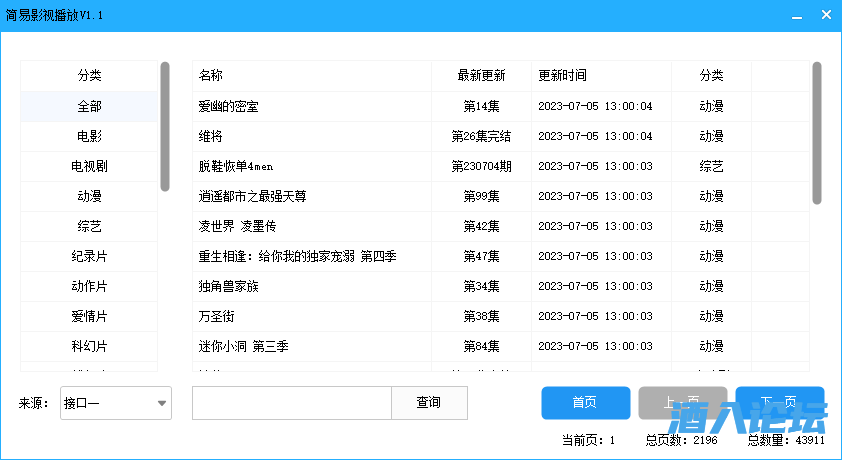Click the search text input field
This screenshot has height=460, width=842.
(291, 403)
